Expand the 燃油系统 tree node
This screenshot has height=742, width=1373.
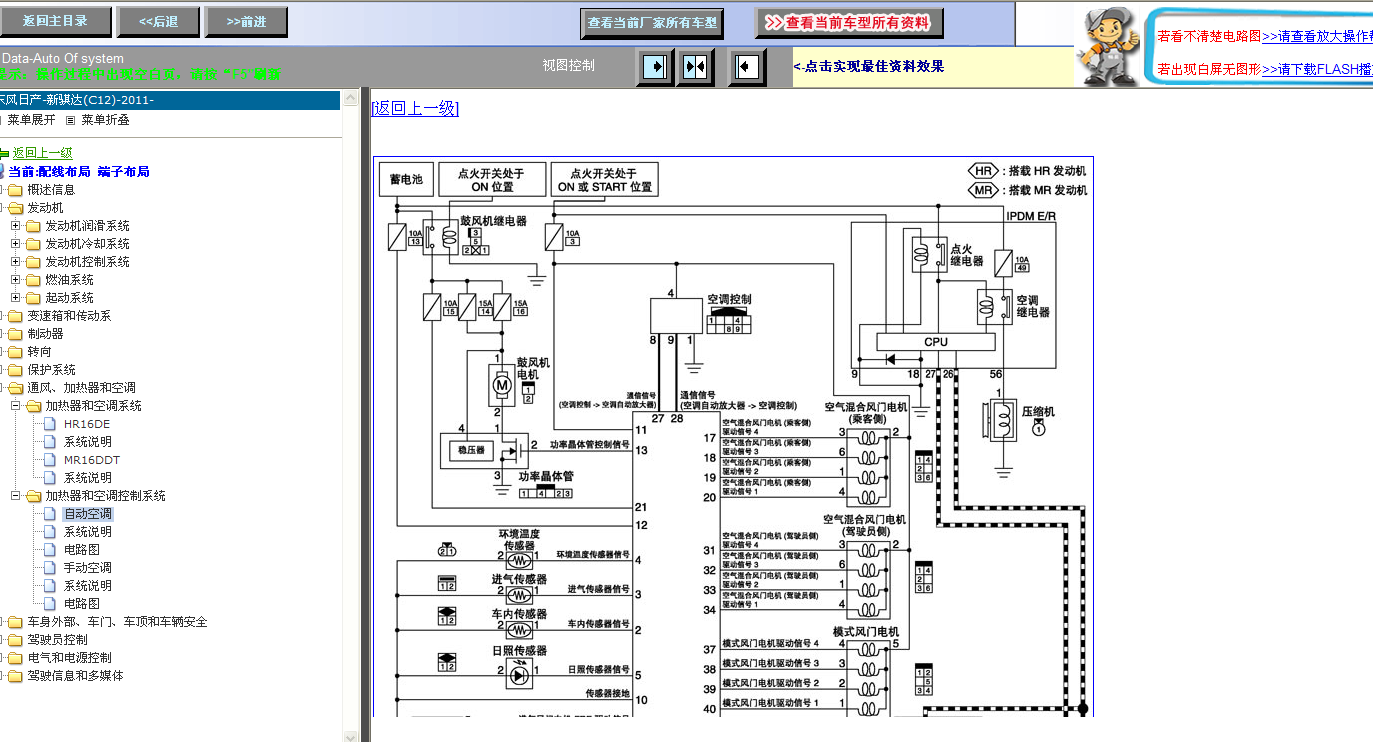(x=15, y=280)
